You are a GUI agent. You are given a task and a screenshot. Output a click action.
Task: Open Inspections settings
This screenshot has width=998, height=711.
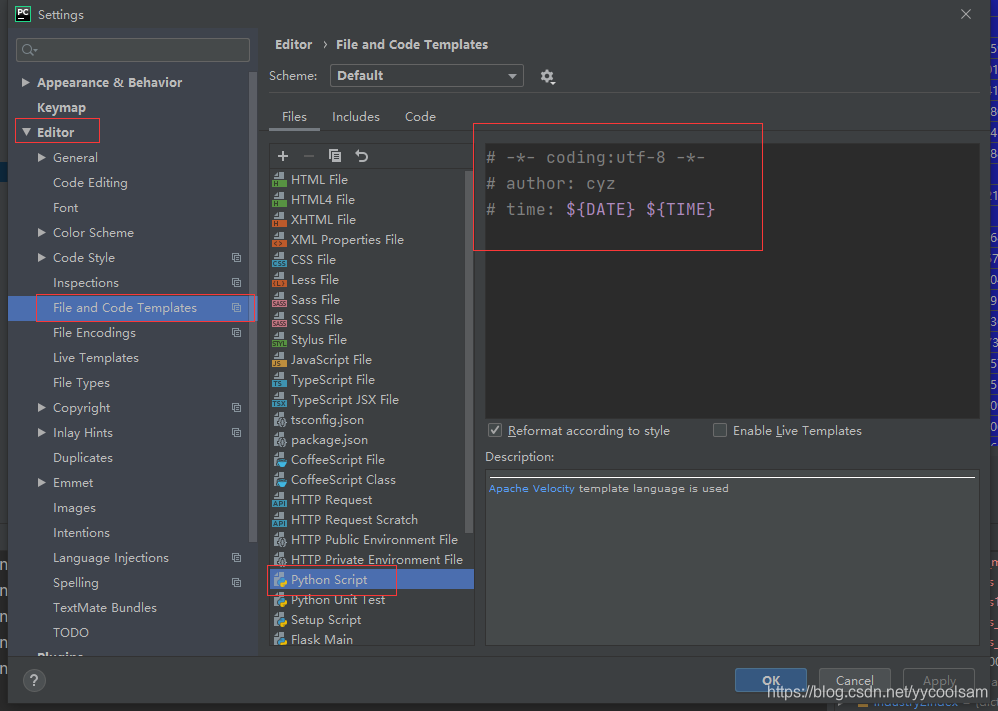click(x=86, y=283)
